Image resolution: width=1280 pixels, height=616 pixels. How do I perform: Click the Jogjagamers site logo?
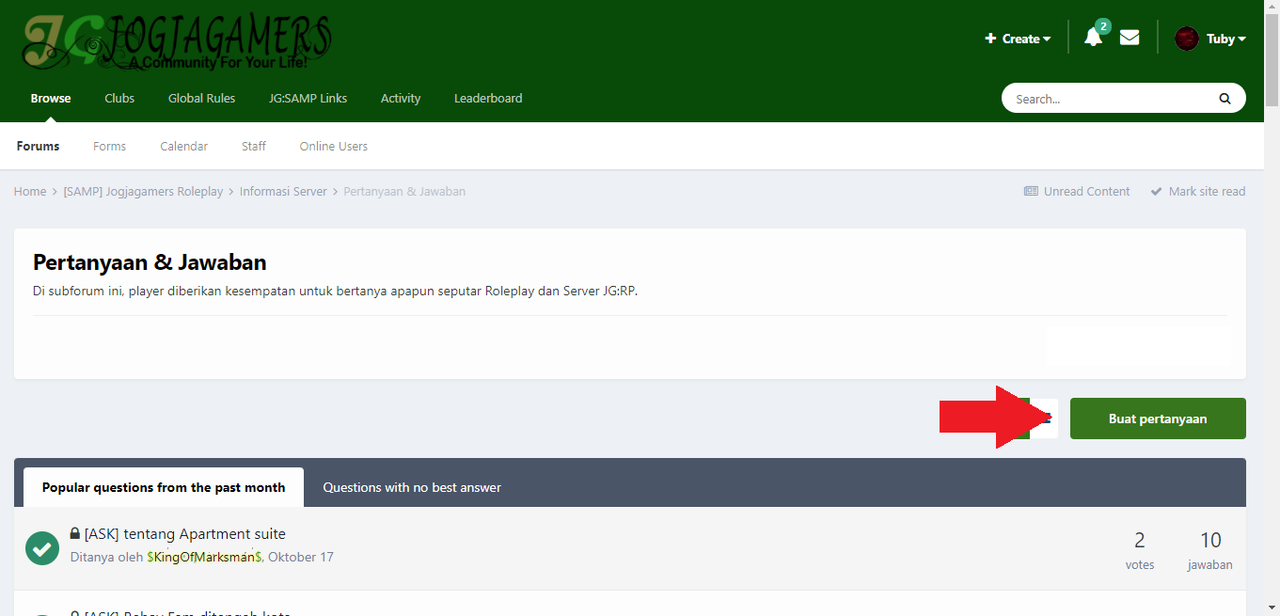177,42
